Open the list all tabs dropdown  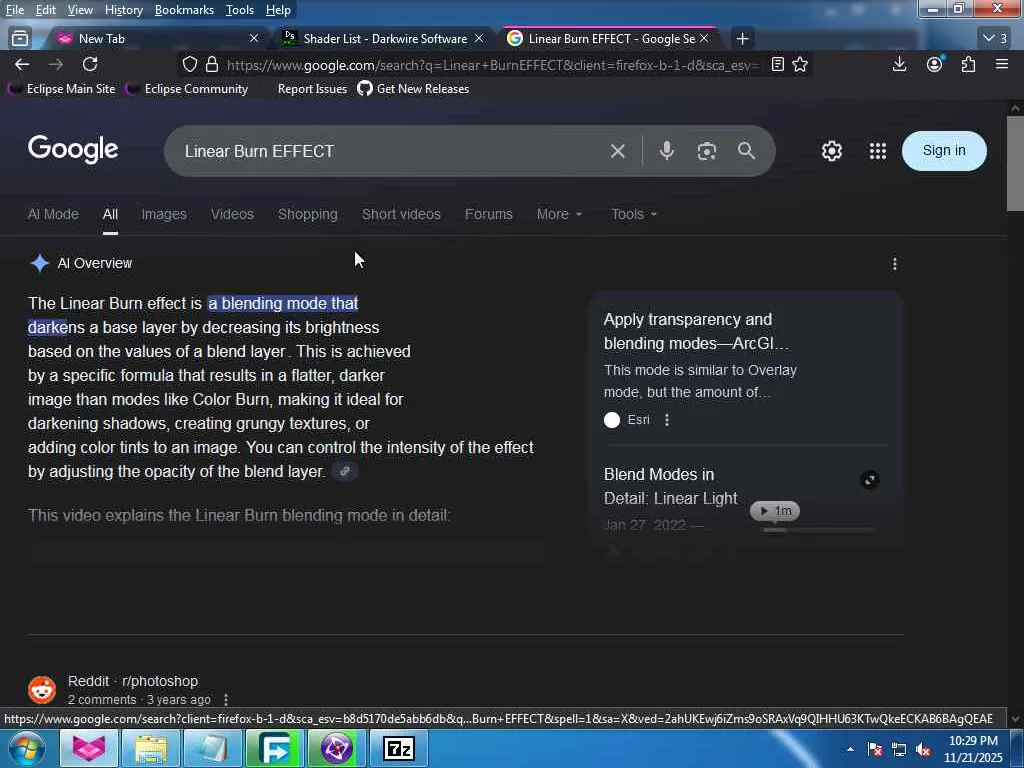(x=995, y=39)
